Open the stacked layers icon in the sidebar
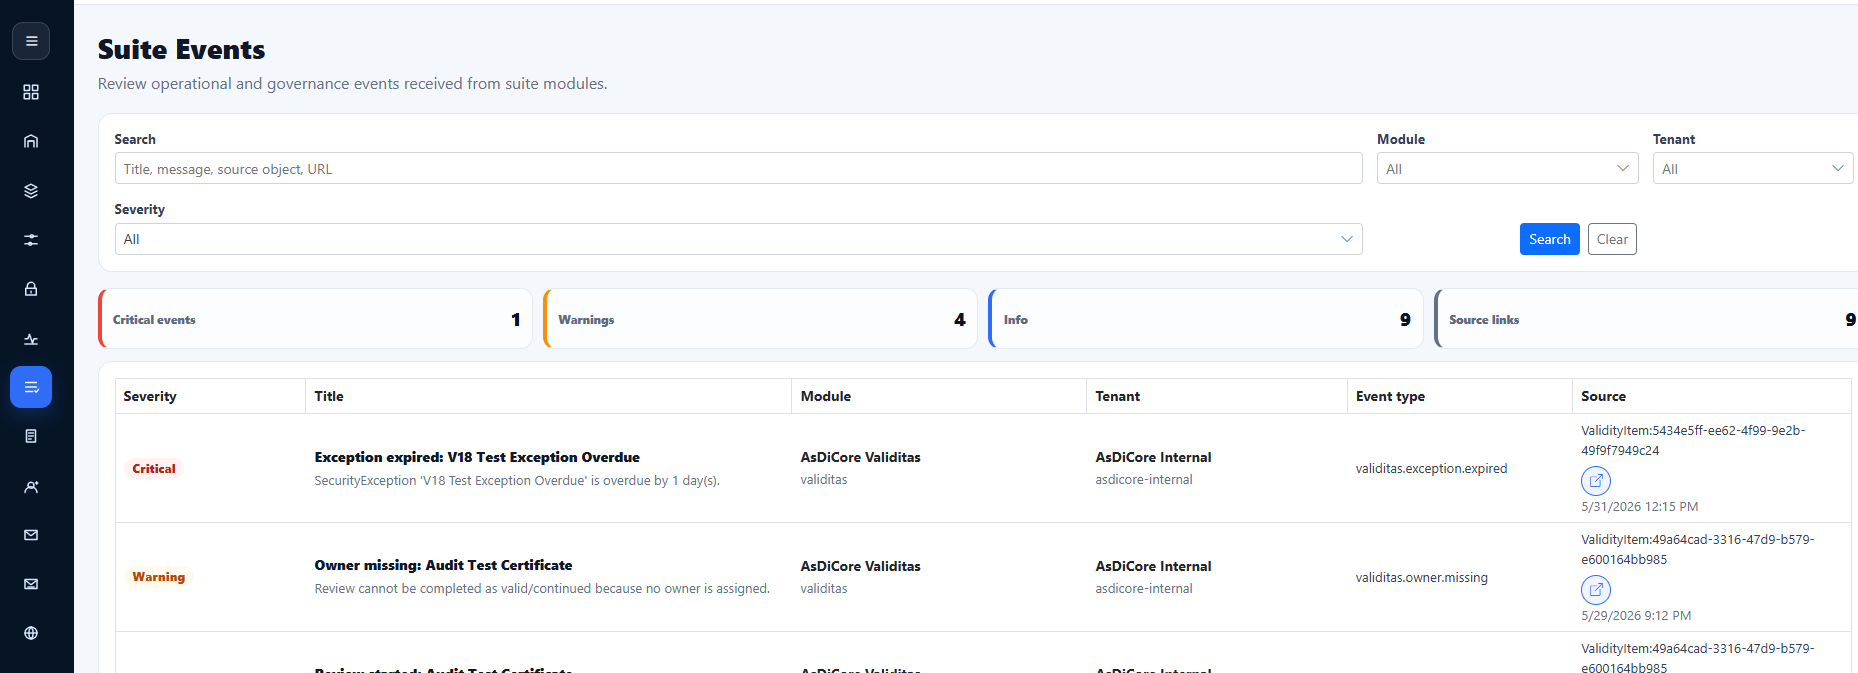Image resolution: width=1858 pixels, height=673 pixels. [x=31, y=191]
